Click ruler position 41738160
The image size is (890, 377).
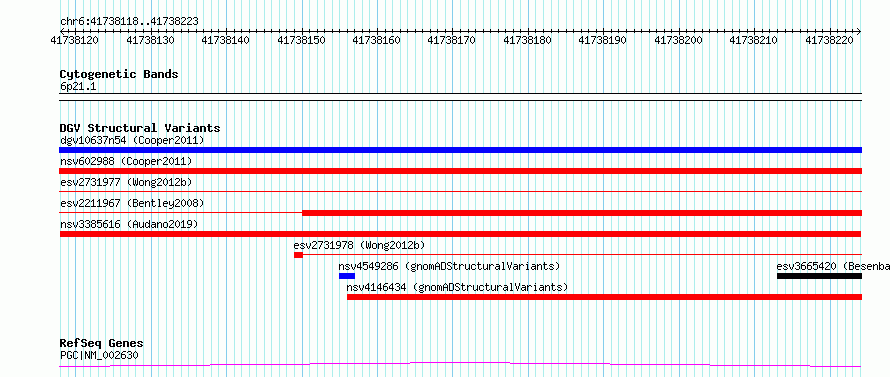point(377,40)
